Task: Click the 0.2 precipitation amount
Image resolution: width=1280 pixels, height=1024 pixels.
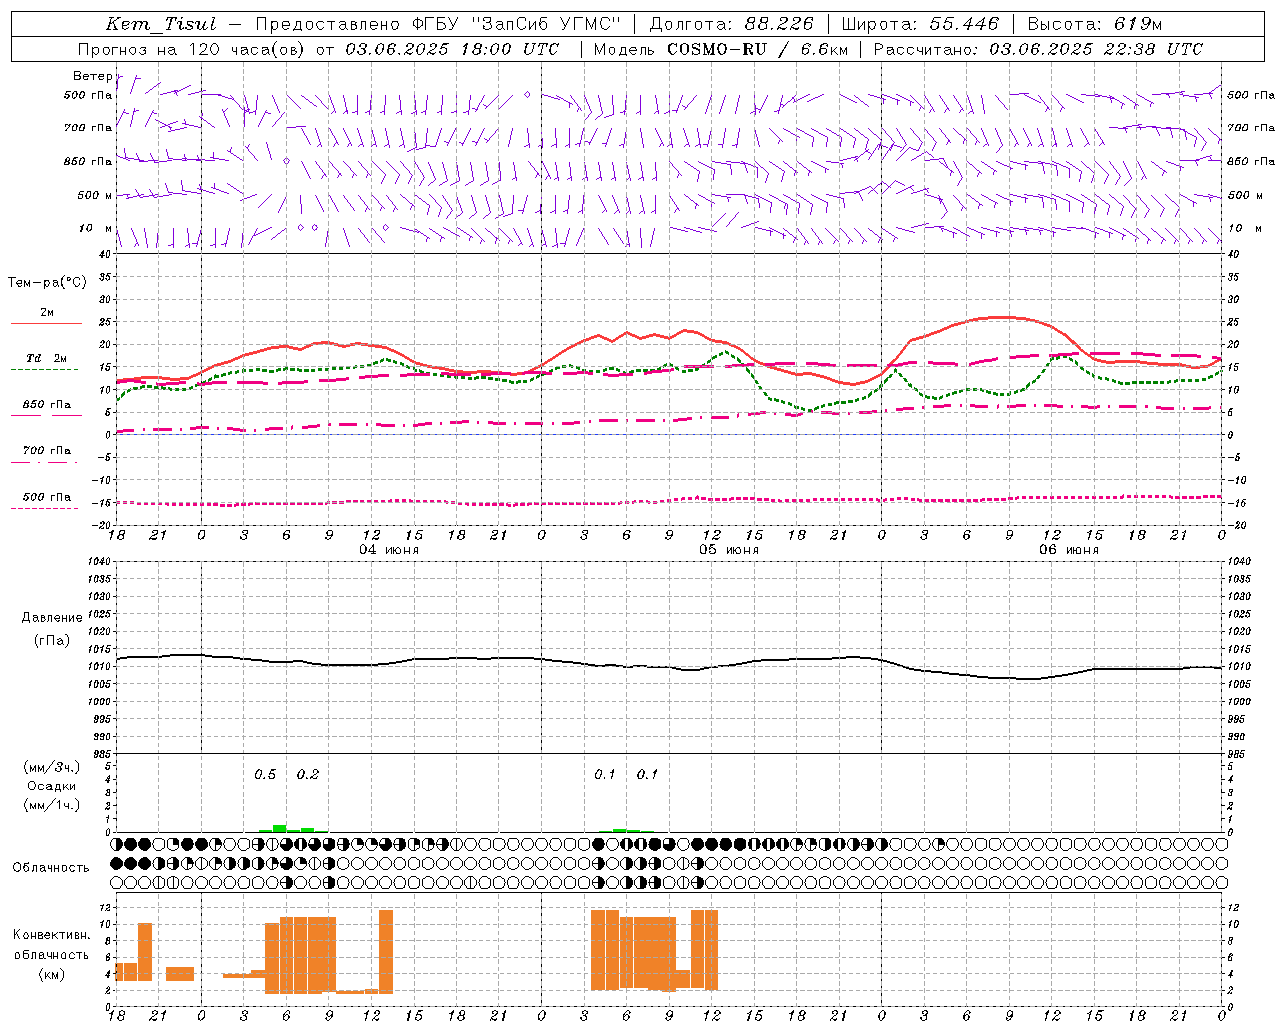Action: pos(308,775)
